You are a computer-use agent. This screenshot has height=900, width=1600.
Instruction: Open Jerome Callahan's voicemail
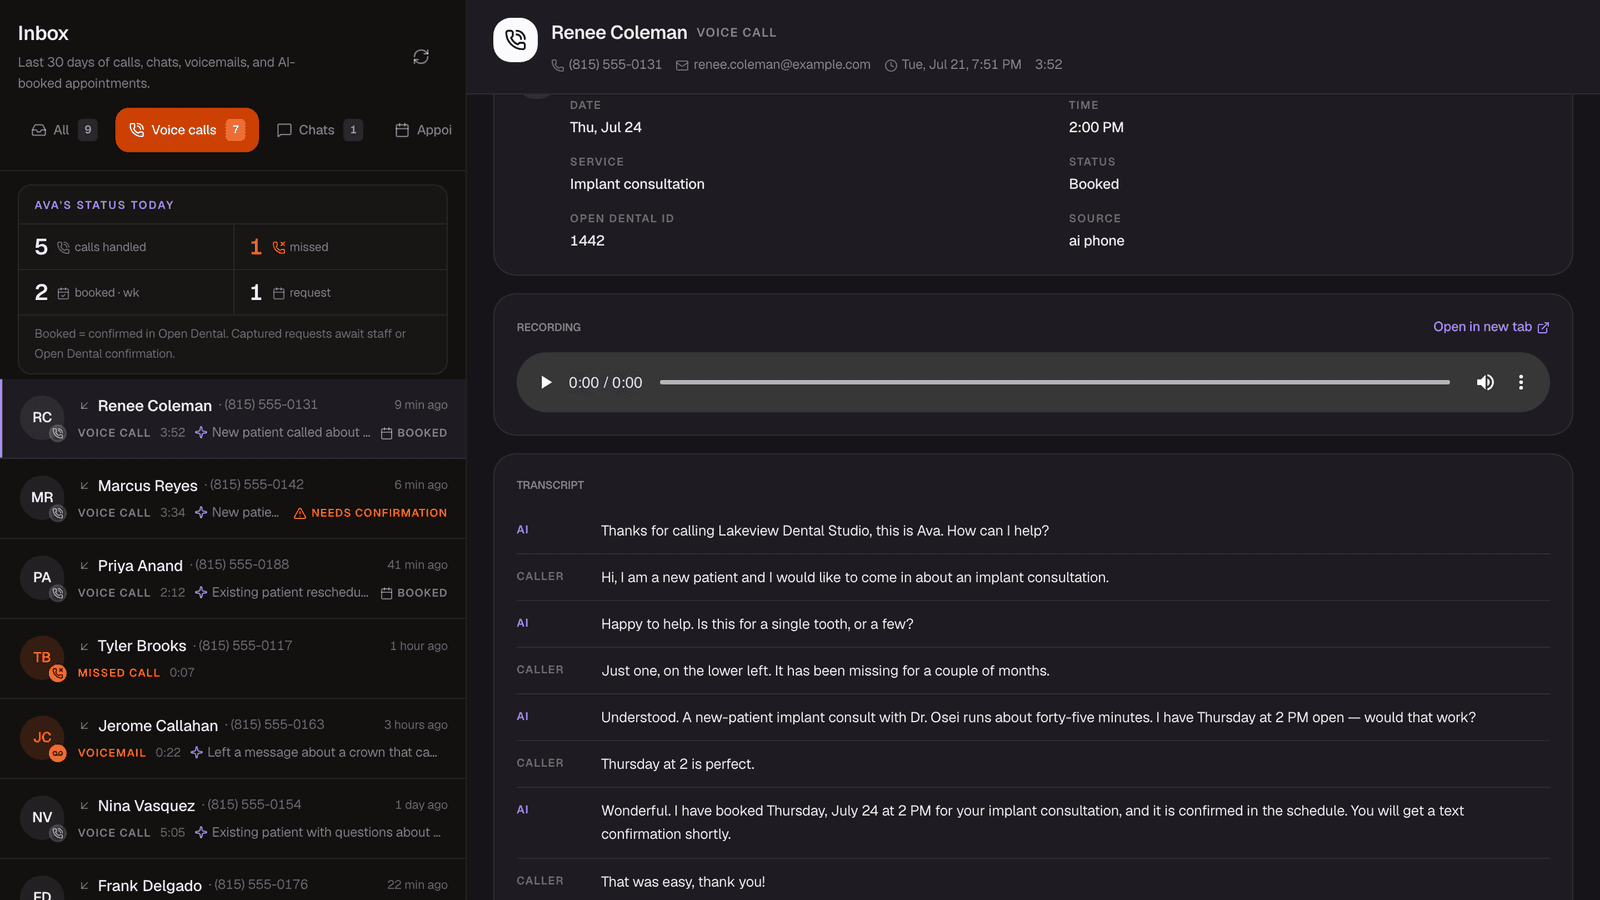coord(233,739)
